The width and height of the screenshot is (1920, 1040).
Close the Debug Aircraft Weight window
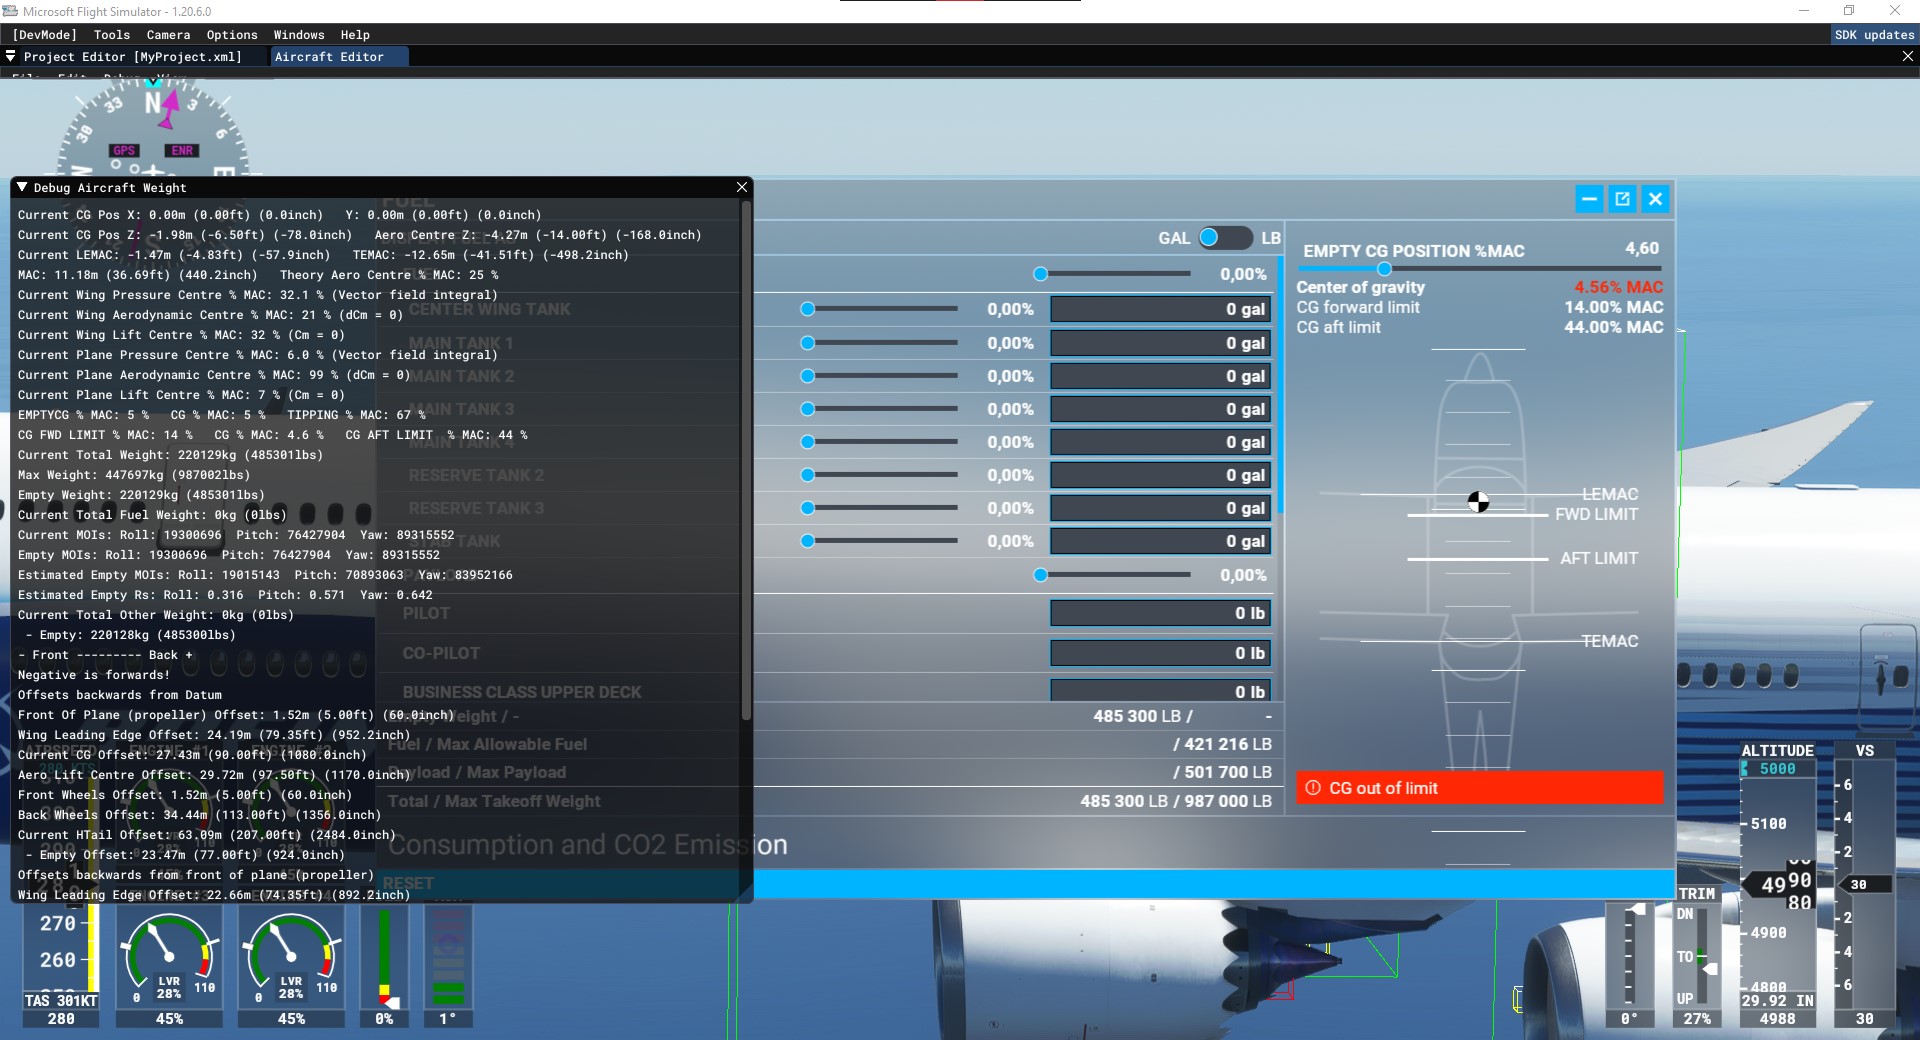[741, 187]
